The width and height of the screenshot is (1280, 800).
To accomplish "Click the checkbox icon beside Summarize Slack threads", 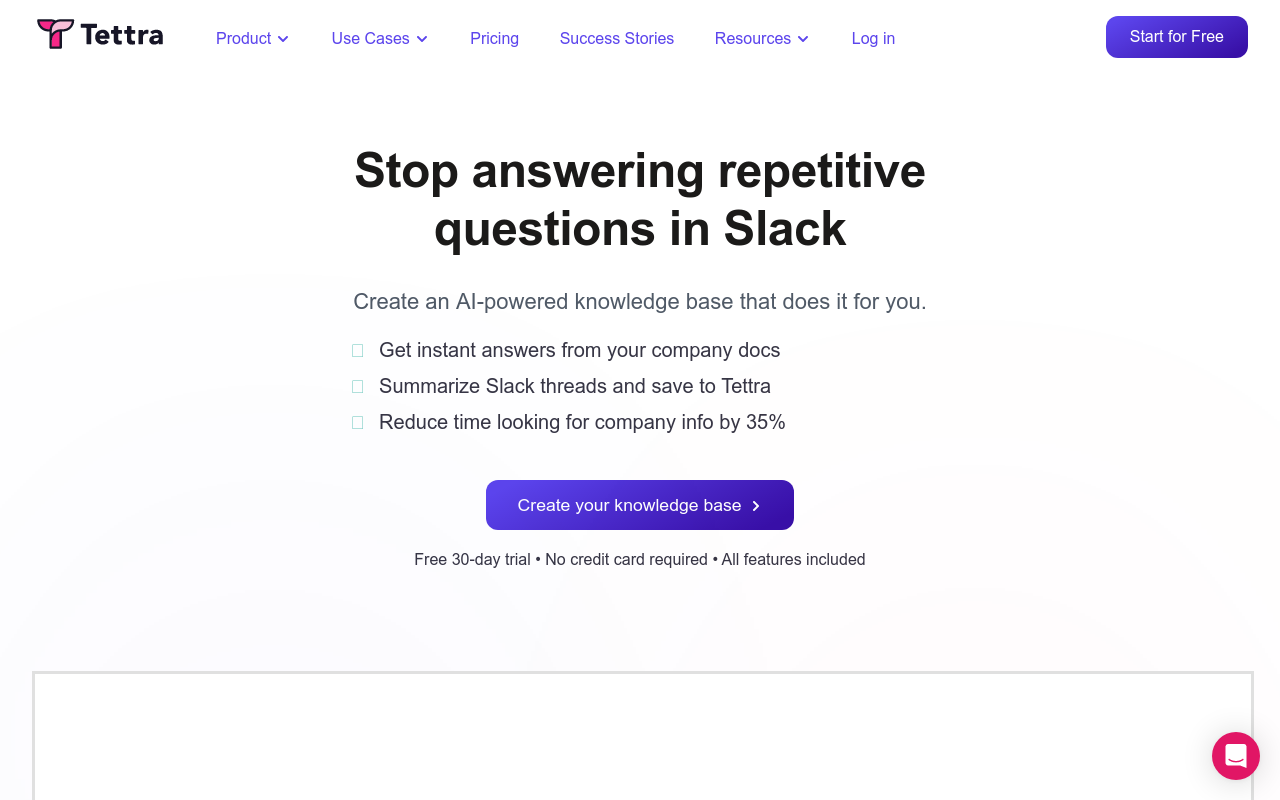I will pos(357,387).
